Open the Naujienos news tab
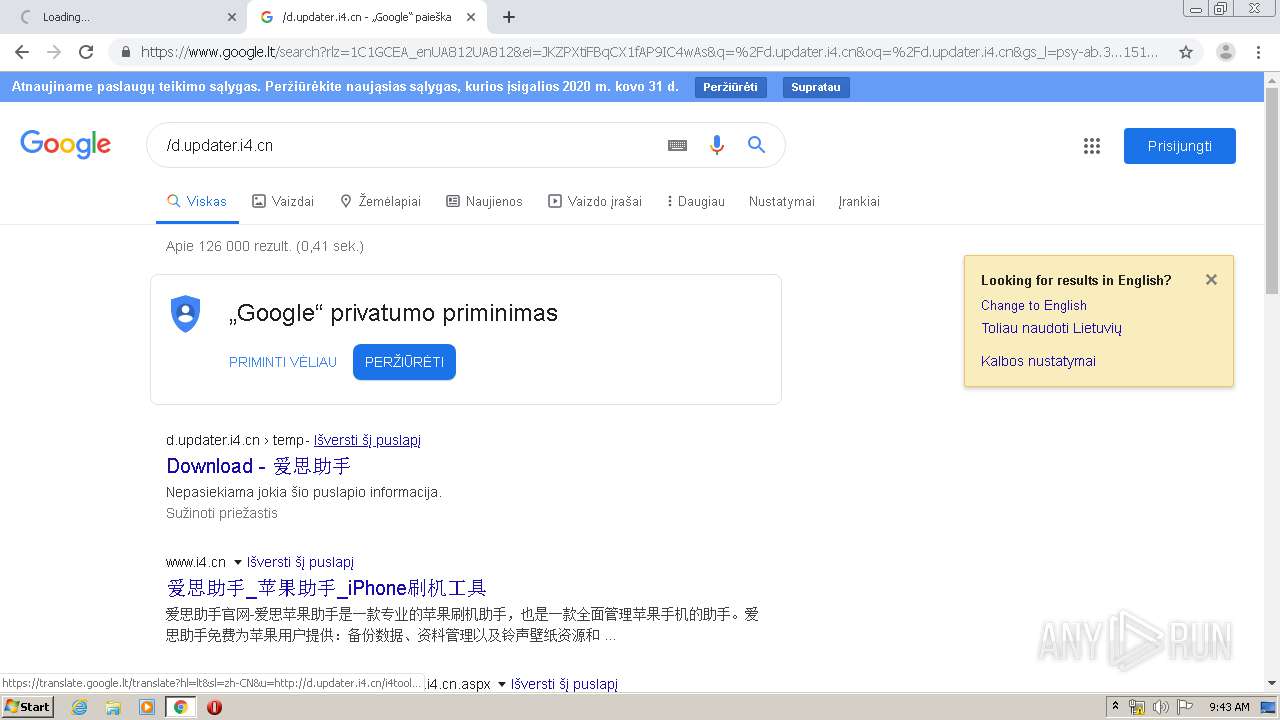The image size is (1280, 720). click(484, 201)
